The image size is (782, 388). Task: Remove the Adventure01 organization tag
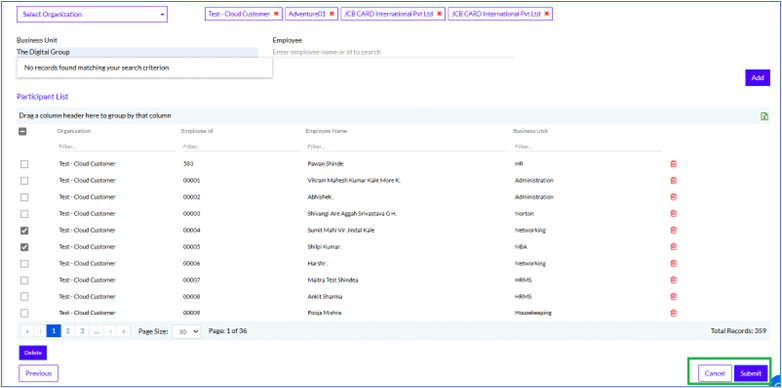pyautogui.click(x=332, y=14)
